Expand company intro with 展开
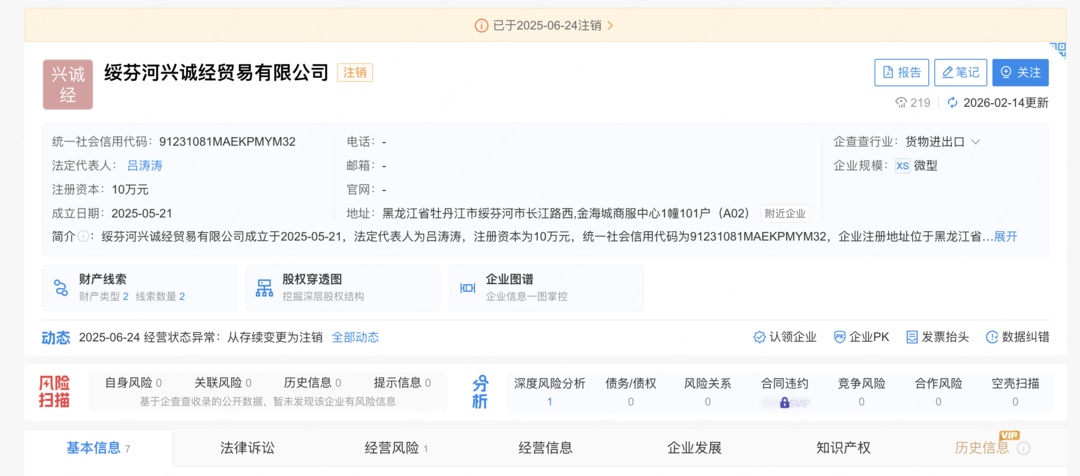Viewport: 1080px width, 476px height. click(1005, 237)
